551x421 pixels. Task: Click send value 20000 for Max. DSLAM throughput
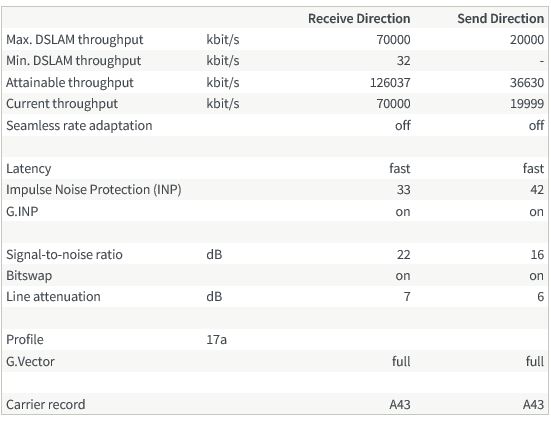click(x=527, y=39)
